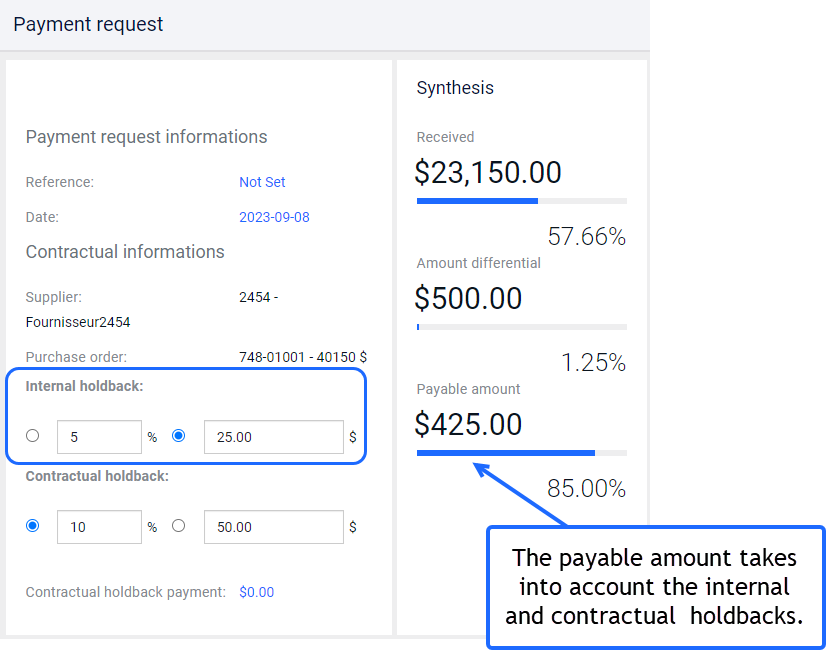Click the Amount differential progress bar
The width and height of the screenshot is (828, 652).
click(x=522, y=327)
